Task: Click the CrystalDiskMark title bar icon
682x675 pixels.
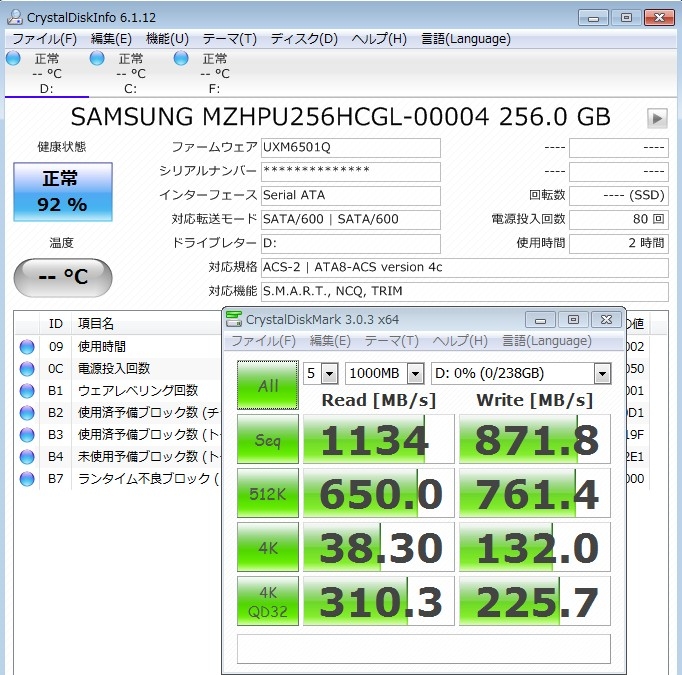Action: click(234, 319)
